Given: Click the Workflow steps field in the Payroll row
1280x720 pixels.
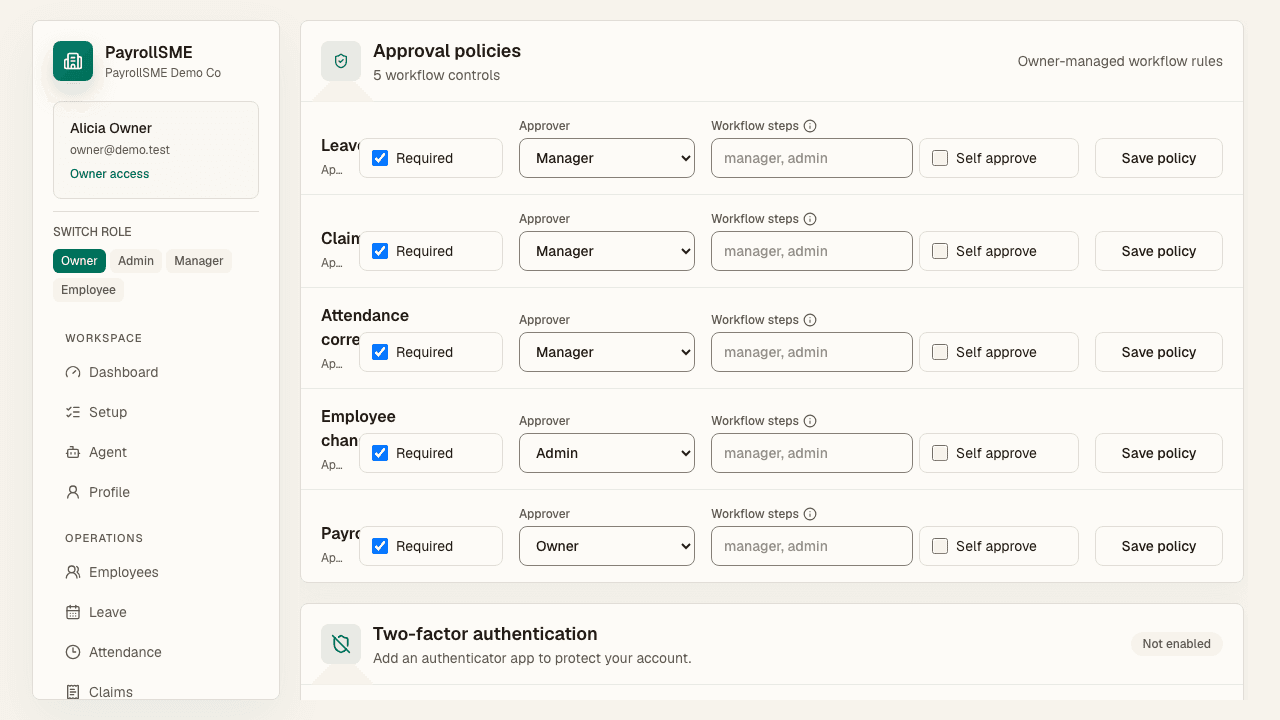Looking at the screenshot, I should [812, 546].
